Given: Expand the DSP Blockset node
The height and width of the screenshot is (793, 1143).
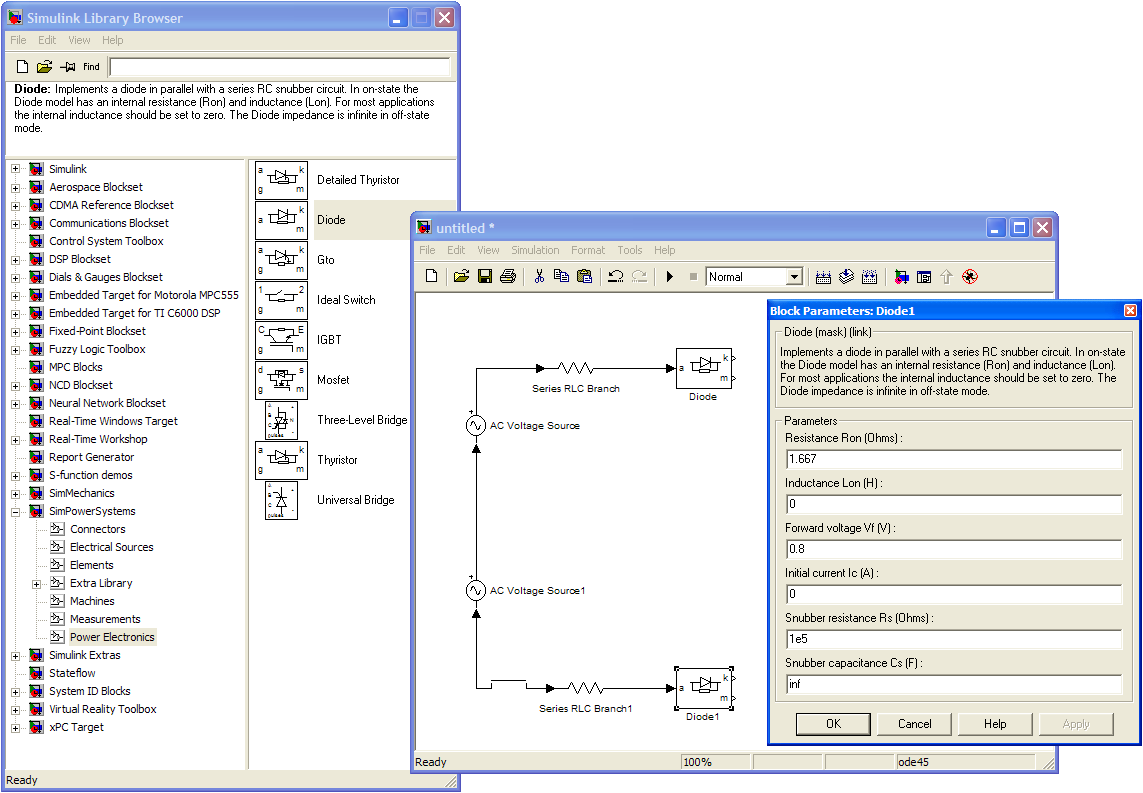Looking at the screenshot, I should [15, 259].
